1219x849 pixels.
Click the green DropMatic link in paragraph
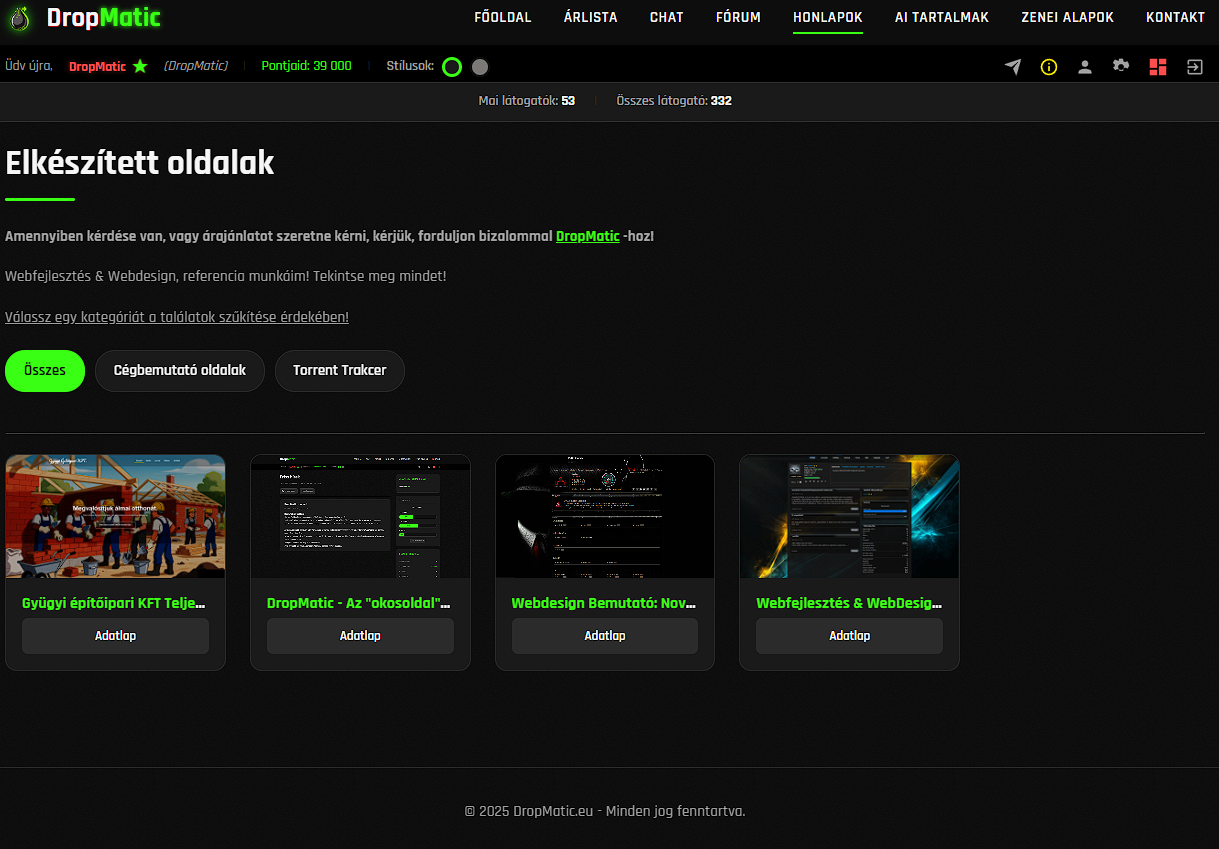pos(588,236)
